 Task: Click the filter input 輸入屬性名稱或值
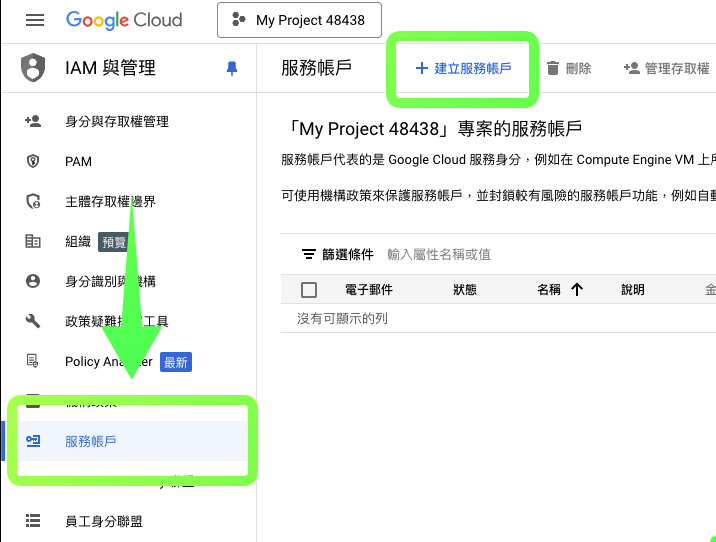point(500,255)
